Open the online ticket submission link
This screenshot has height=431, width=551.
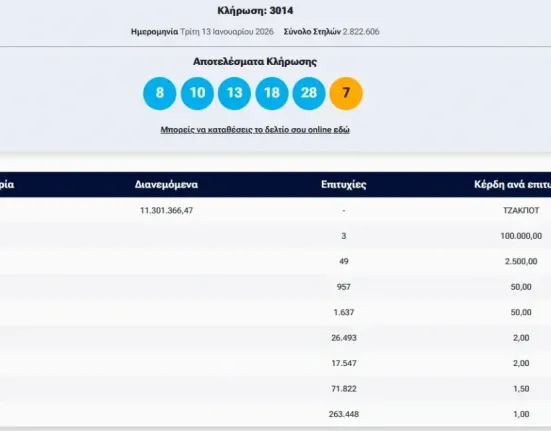(255, 130)
